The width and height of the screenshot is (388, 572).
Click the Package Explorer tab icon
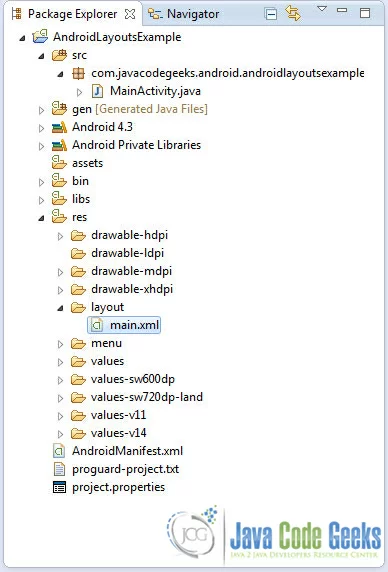[x=17, y=14]
